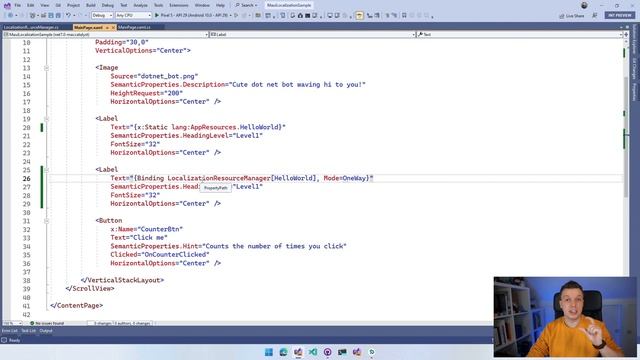Viewport: 640px width, 360px height.
Task: Click the 'No issues found' indicator
Action: [47, 323]
